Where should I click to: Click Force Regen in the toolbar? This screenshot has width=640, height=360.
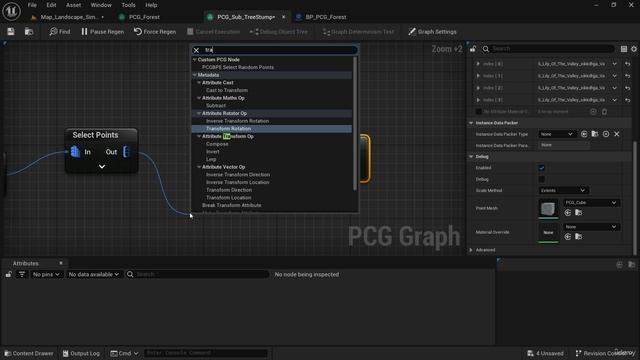[x=155, y=31]
